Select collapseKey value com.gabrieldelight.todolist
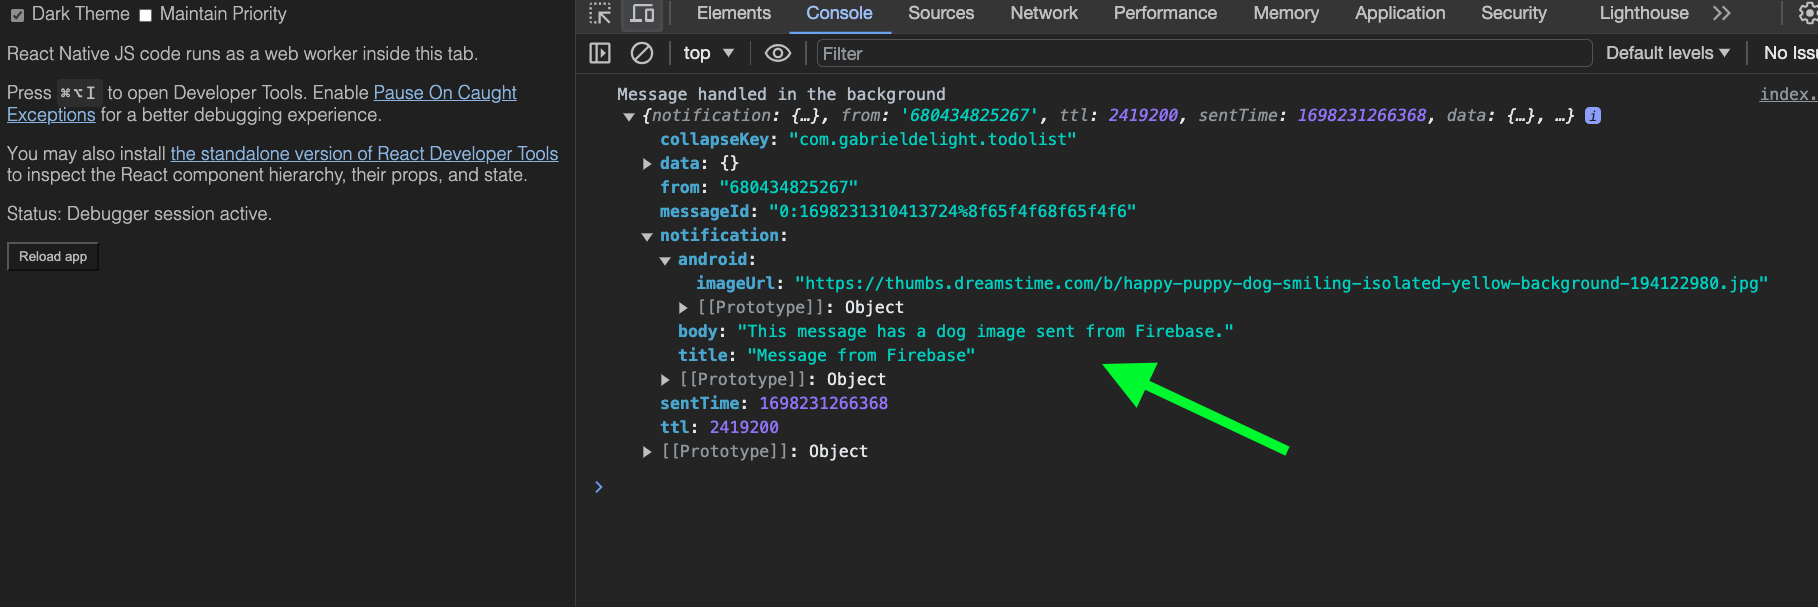 932,140
